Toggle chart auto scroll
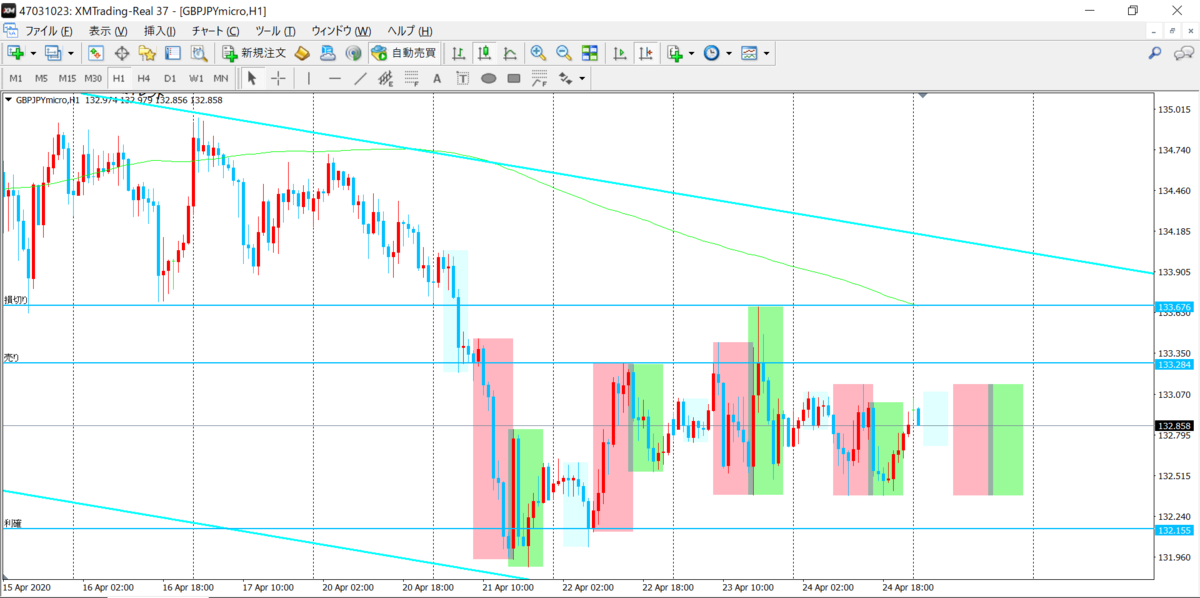 [x=620, y=53]
